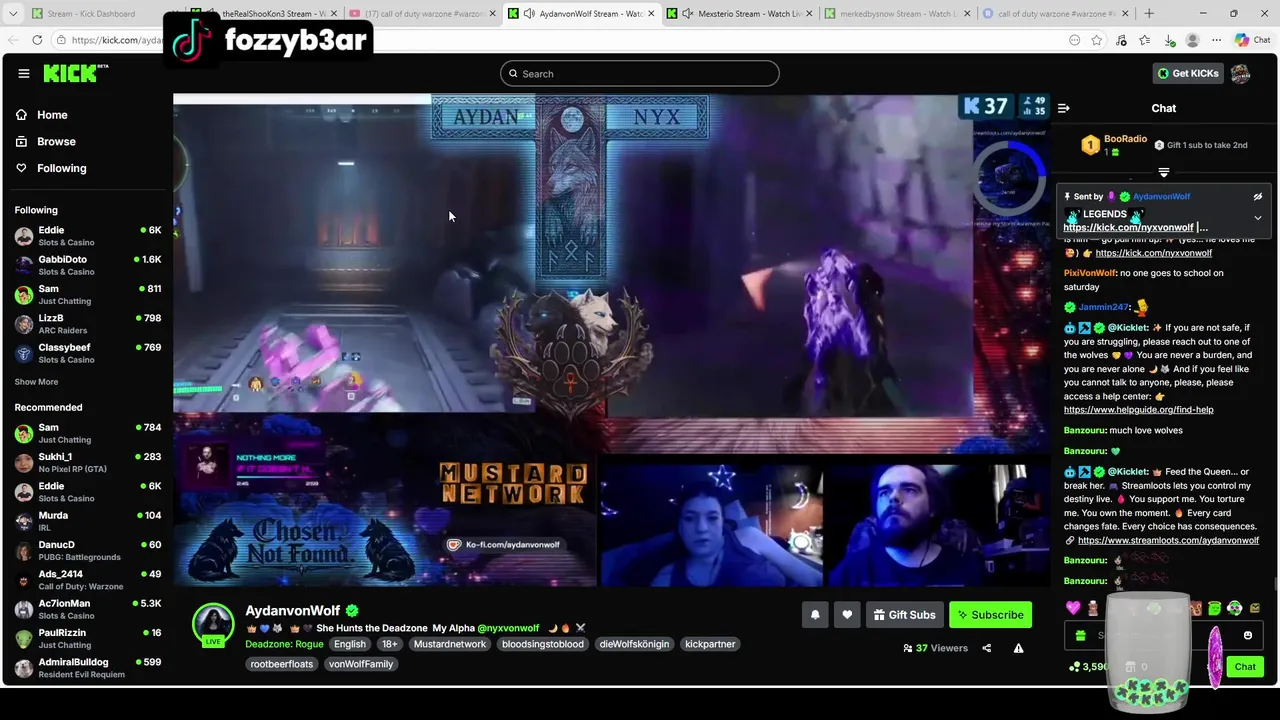Screen dimensions: 1280x720
Task: Open LizzB's ARC Raiders channel
Action: click(88, 324)
